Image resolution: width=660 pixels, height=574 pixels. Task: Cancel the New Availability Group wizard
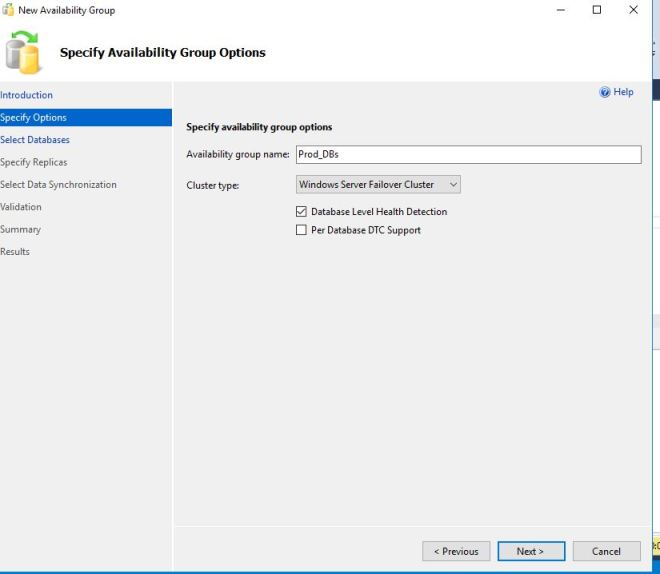(x=606, y=551)
